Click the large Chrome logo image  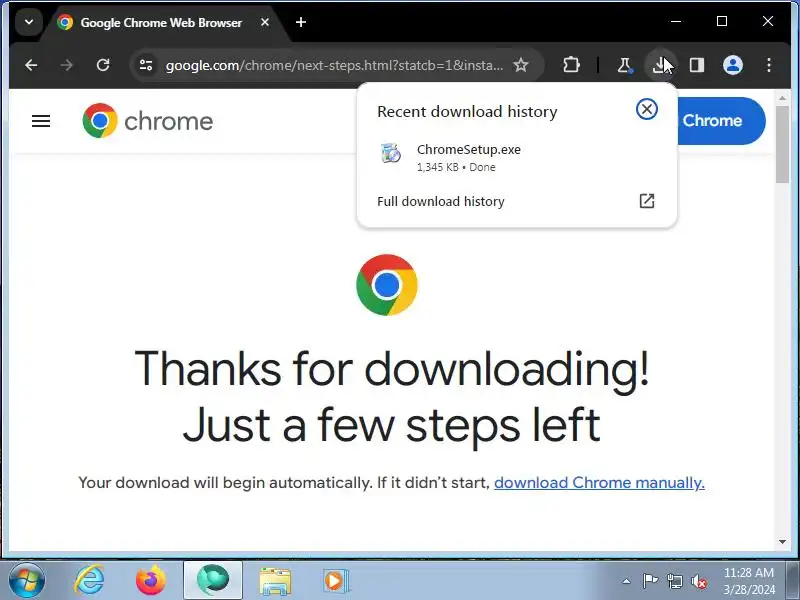tap(387, 285)
